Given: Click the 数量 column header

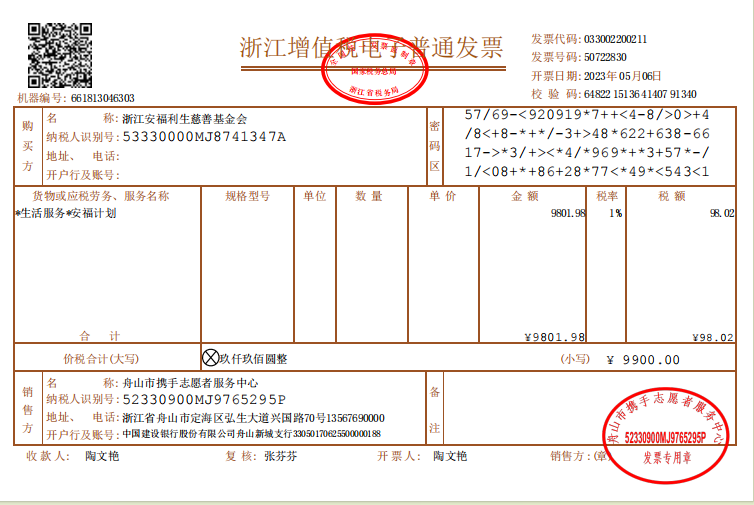Looking at the screenshot, I should tap(369, 196).
